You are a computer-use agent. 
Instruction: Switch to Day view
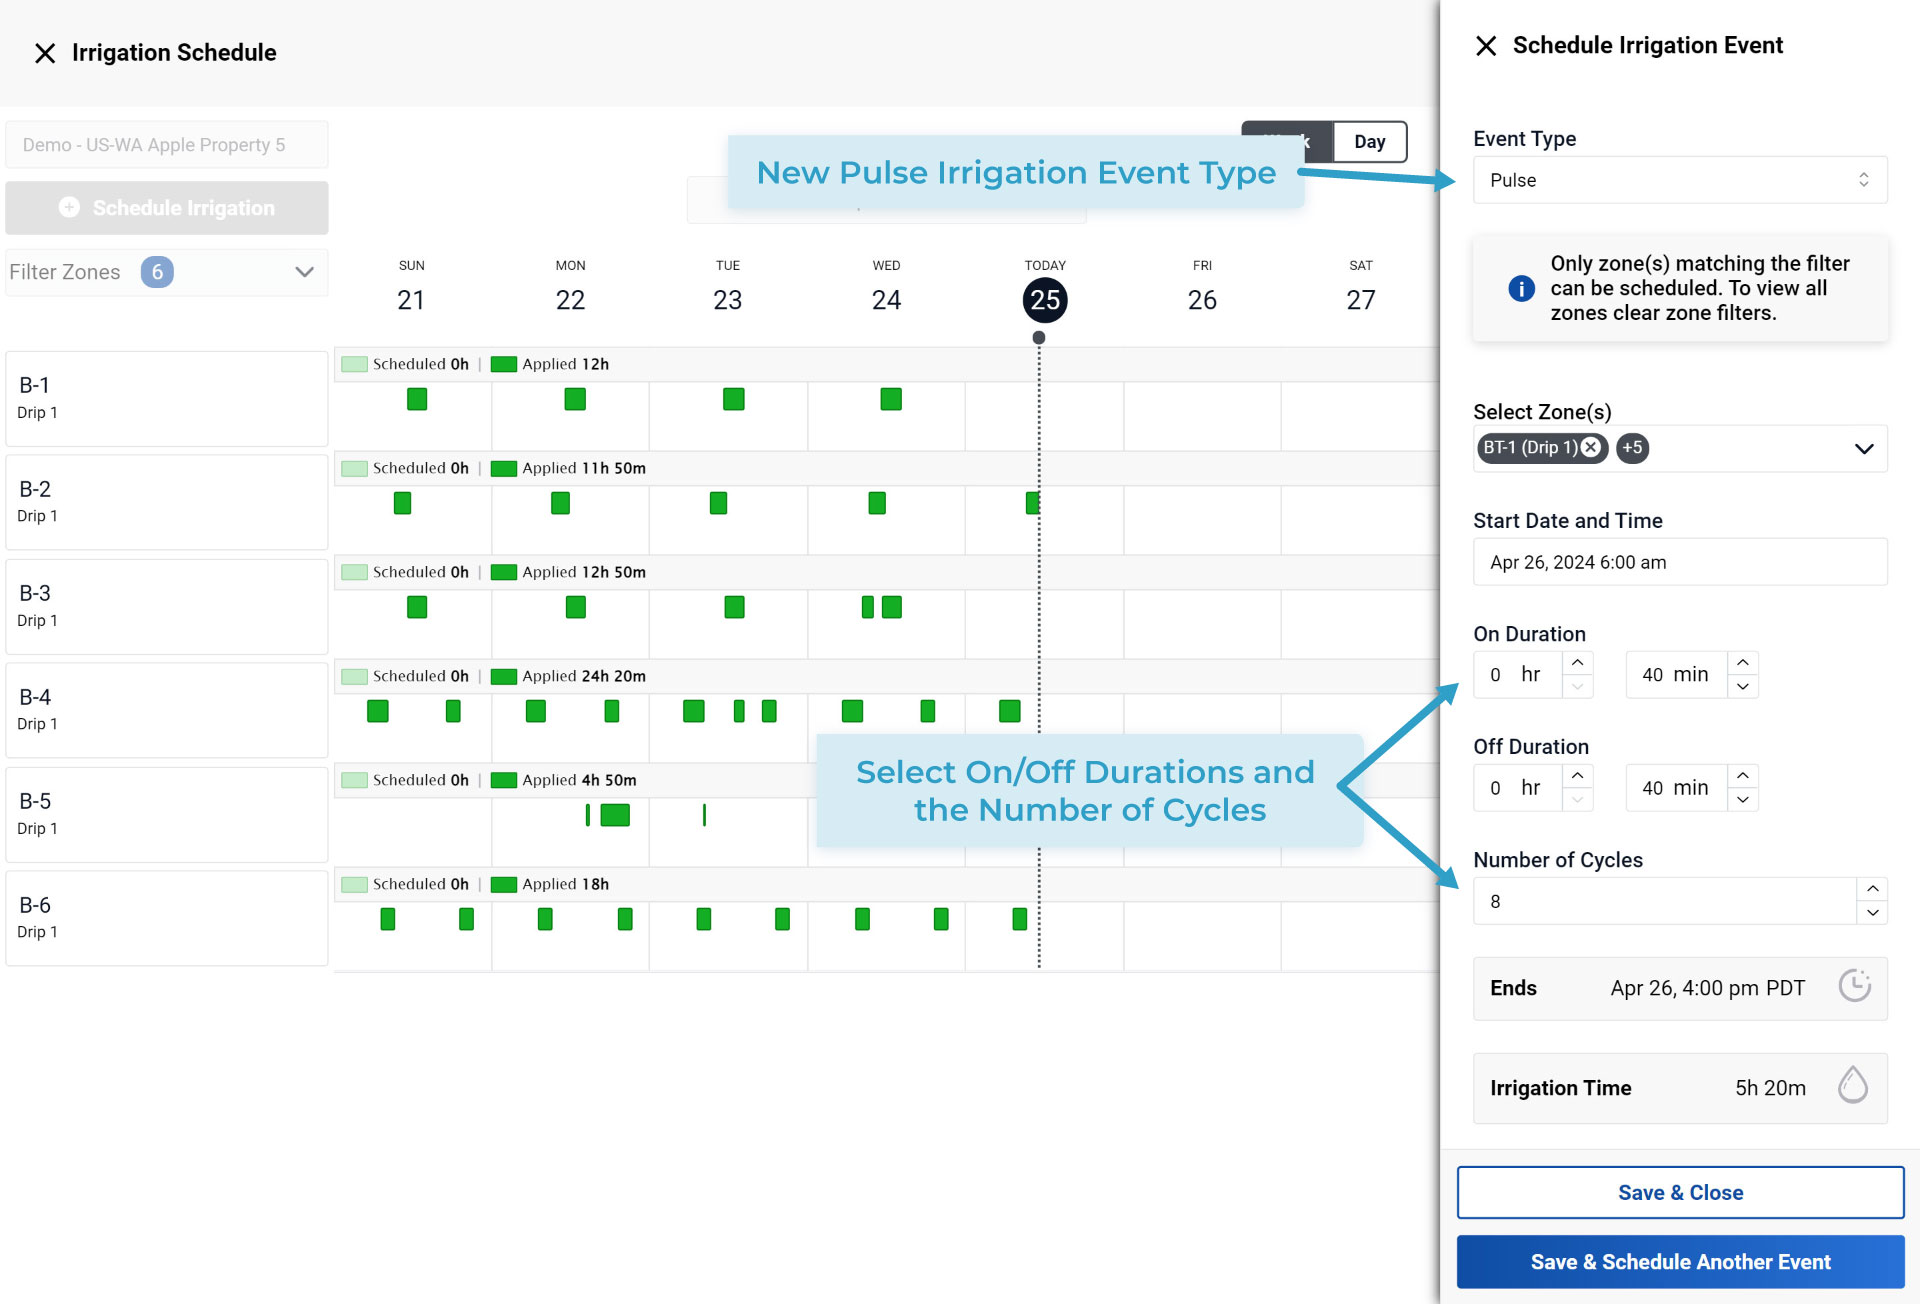tap(1370, 141)
